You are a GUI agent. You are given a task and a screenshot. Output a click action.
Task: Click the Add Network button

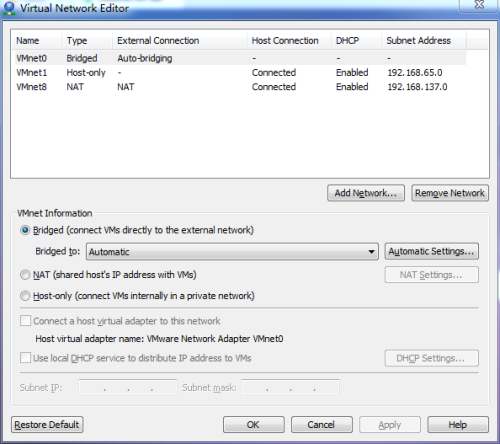pyautogui.click(x=366, y=193)
